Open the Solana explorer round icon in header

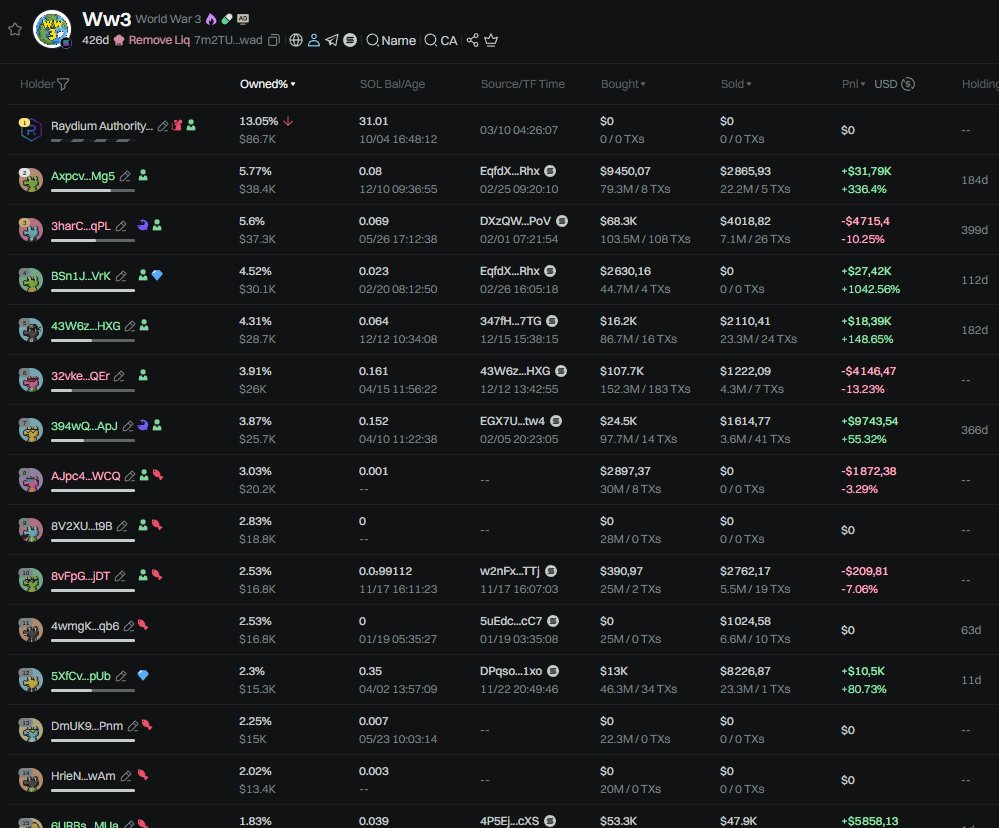pos(350,40)
